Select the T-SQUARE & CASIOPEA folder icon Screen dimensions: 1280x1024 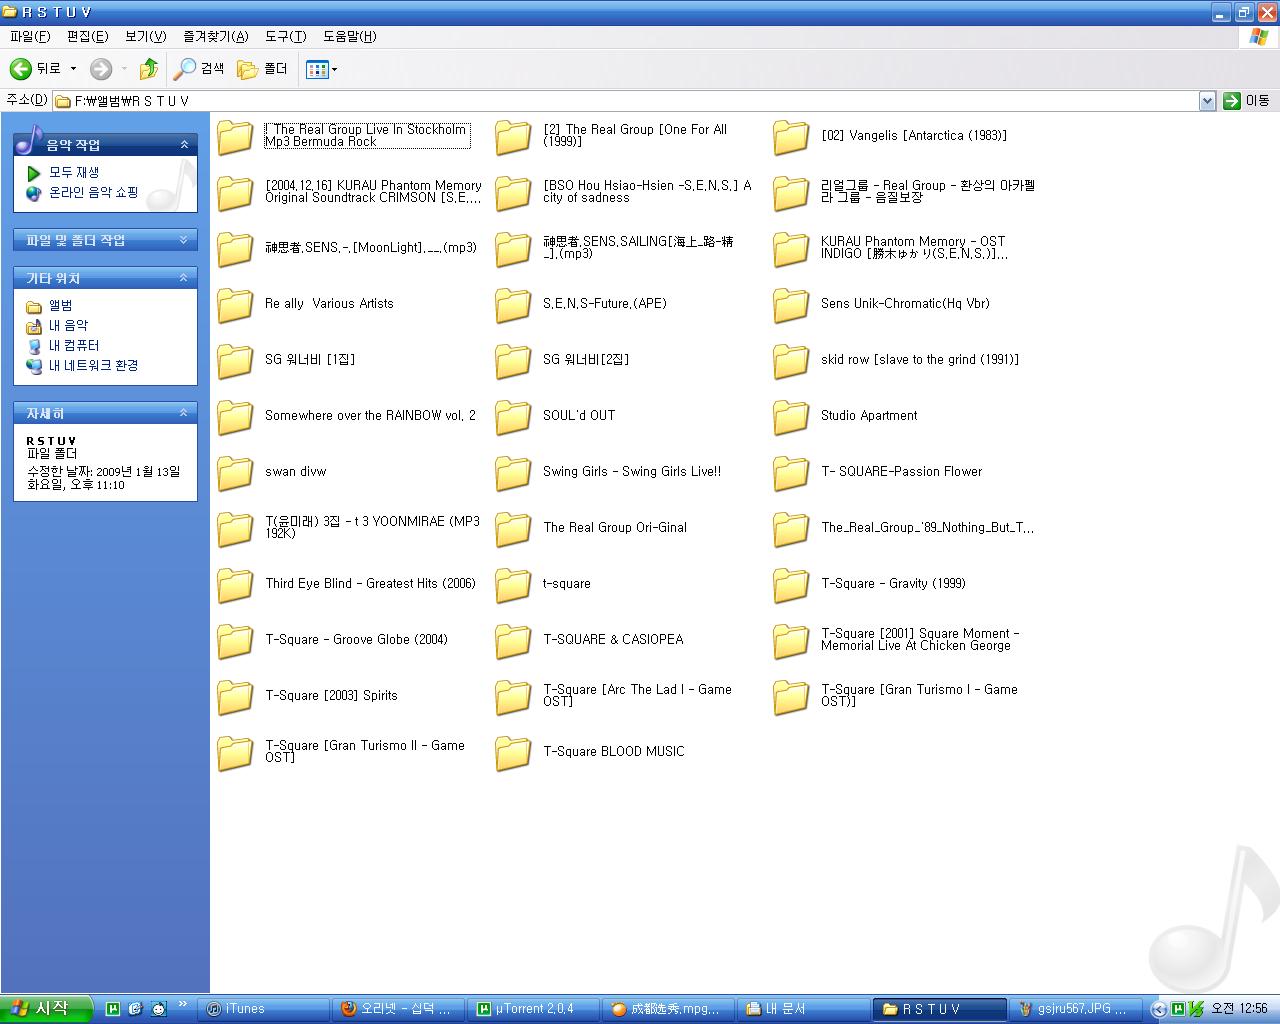click(513, 641)
